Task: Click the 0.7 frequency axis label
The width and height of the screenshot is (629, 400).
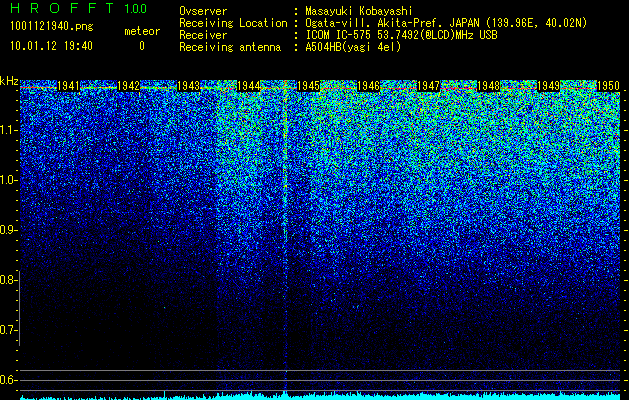Action: pos(9,330)
